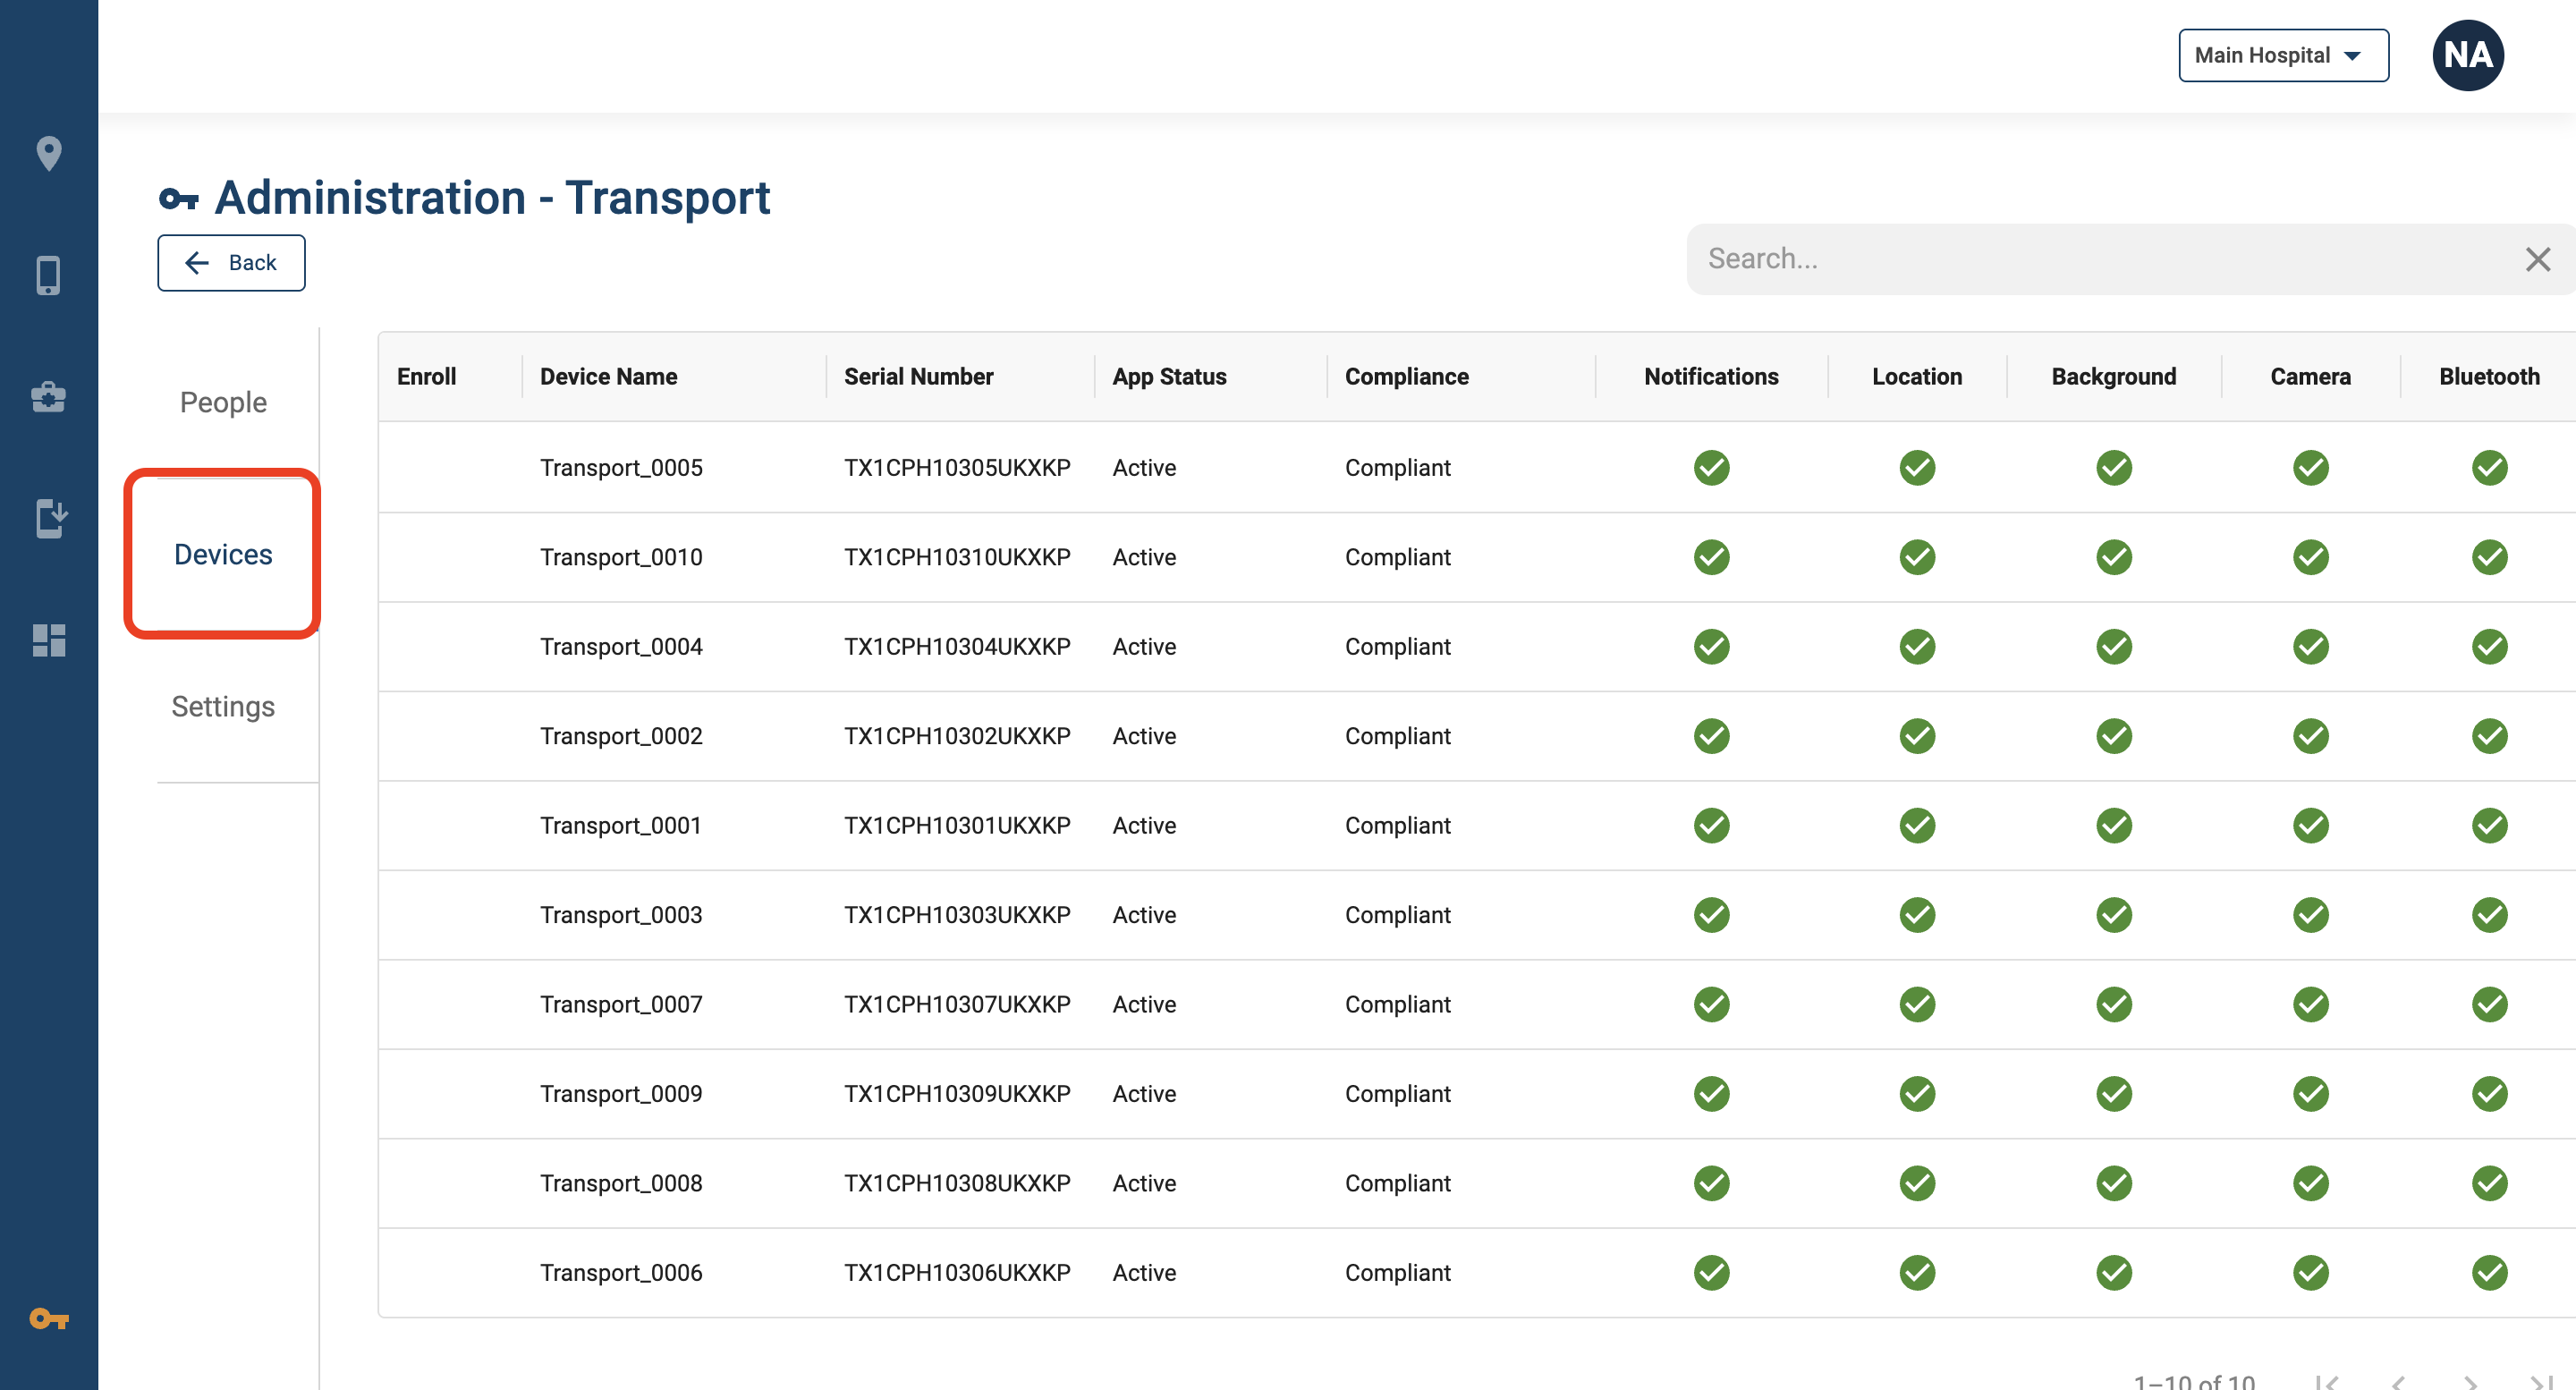Open the location pin sidebar icon

pyautogui.click(x=48, y=153)
